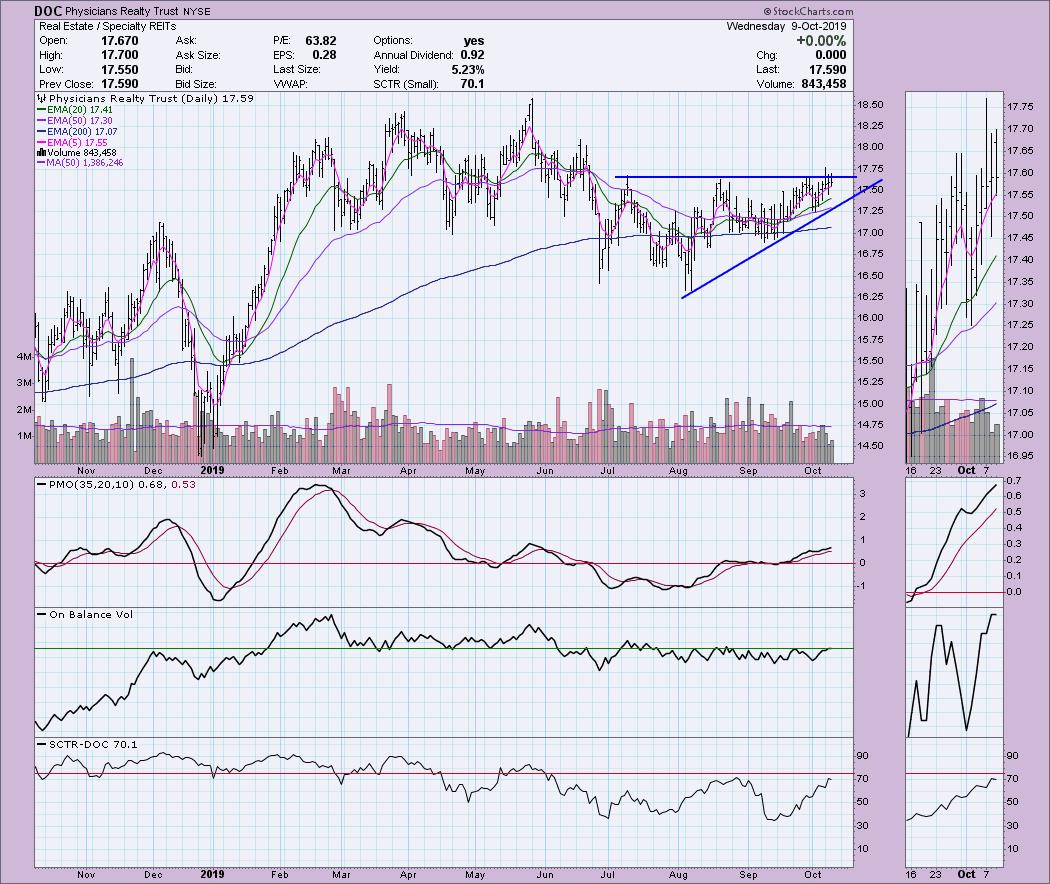Screen dimensions: 1050x884
Task: Click the Last price 17.590
Action: tap(827, 70)
